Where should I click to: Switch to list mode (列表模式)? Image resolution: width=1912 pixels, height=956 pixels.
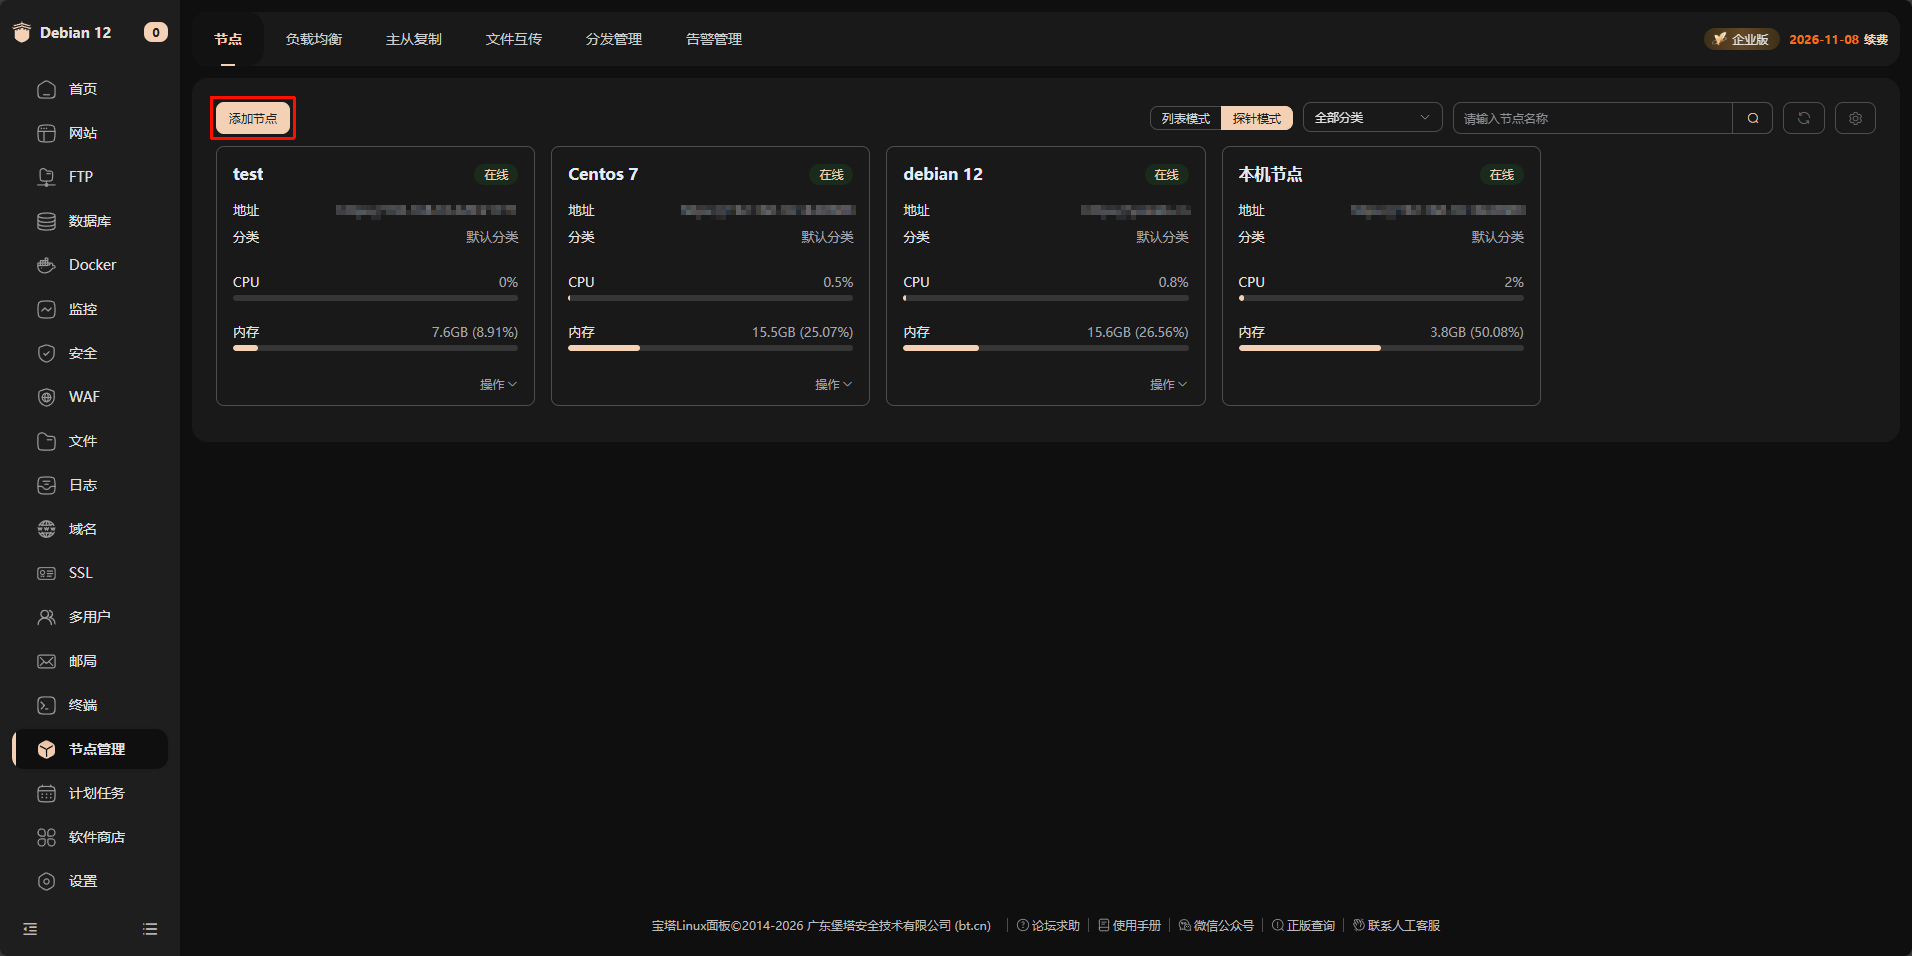[1185, 118]
